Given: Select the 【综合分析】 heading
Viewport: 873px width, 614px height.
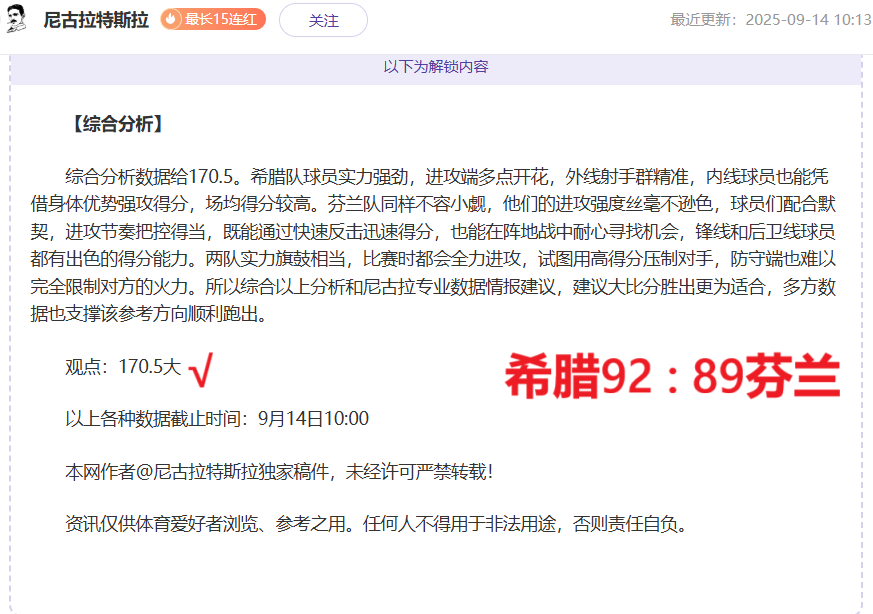Looking at the screenshot, I should tap(118, 124).
